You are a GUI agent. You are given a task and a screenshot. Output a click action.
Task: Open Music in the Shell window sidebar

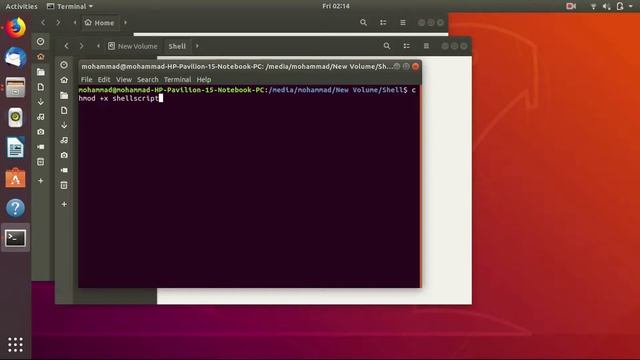(x=64, y=140)
